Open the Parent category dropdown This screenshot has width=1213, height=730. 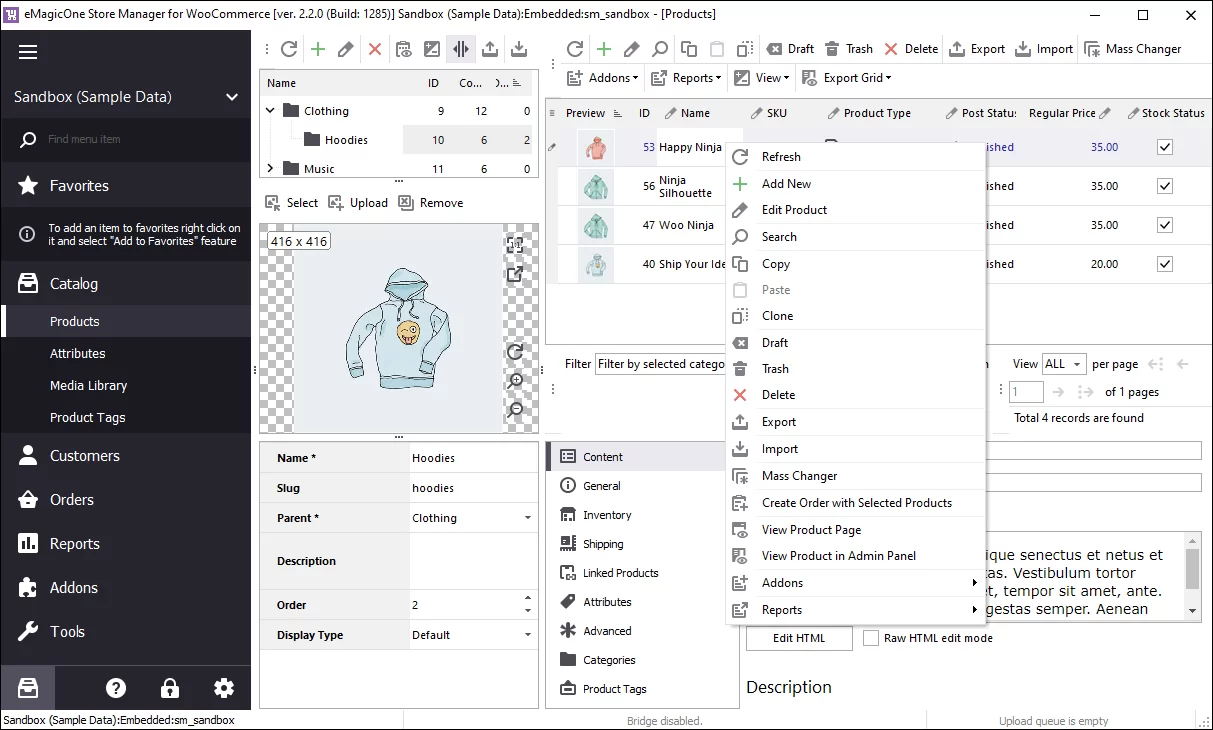528,518
